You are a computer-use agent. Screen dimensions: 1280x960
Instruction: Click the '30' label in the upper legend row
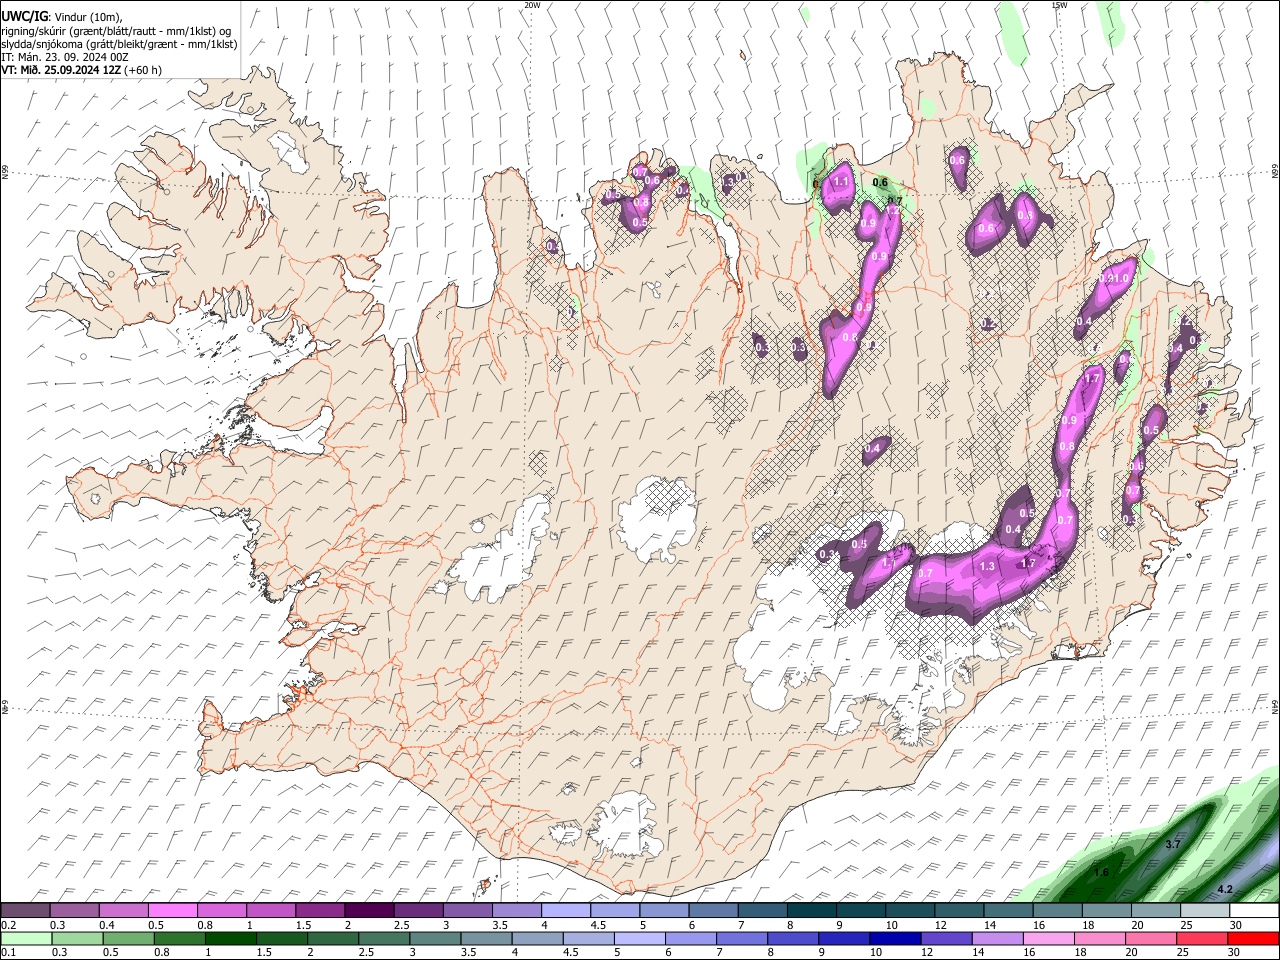click(1236, 925)
